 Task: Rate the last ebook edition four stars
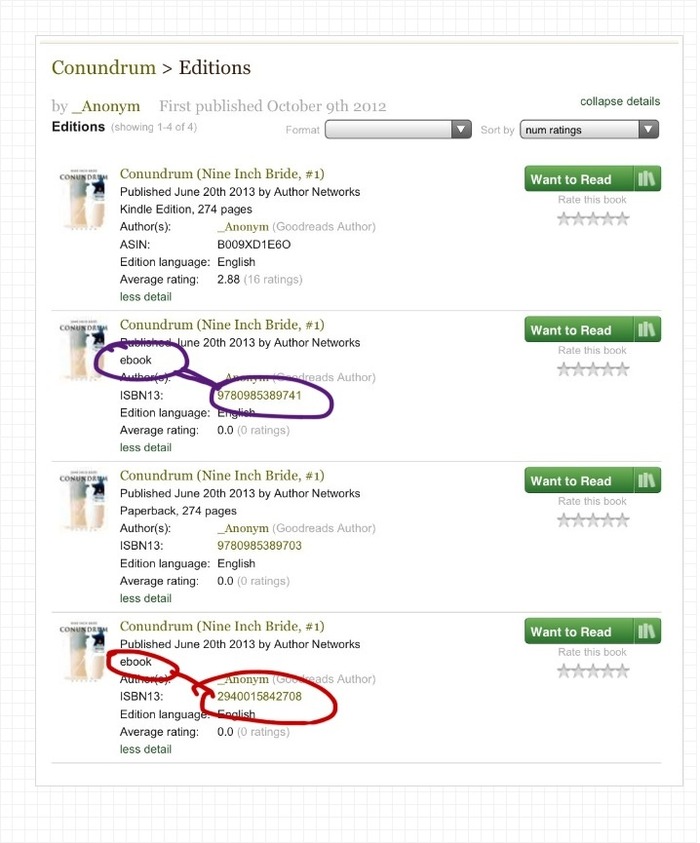pyautogui.click(x=608, y=671)
